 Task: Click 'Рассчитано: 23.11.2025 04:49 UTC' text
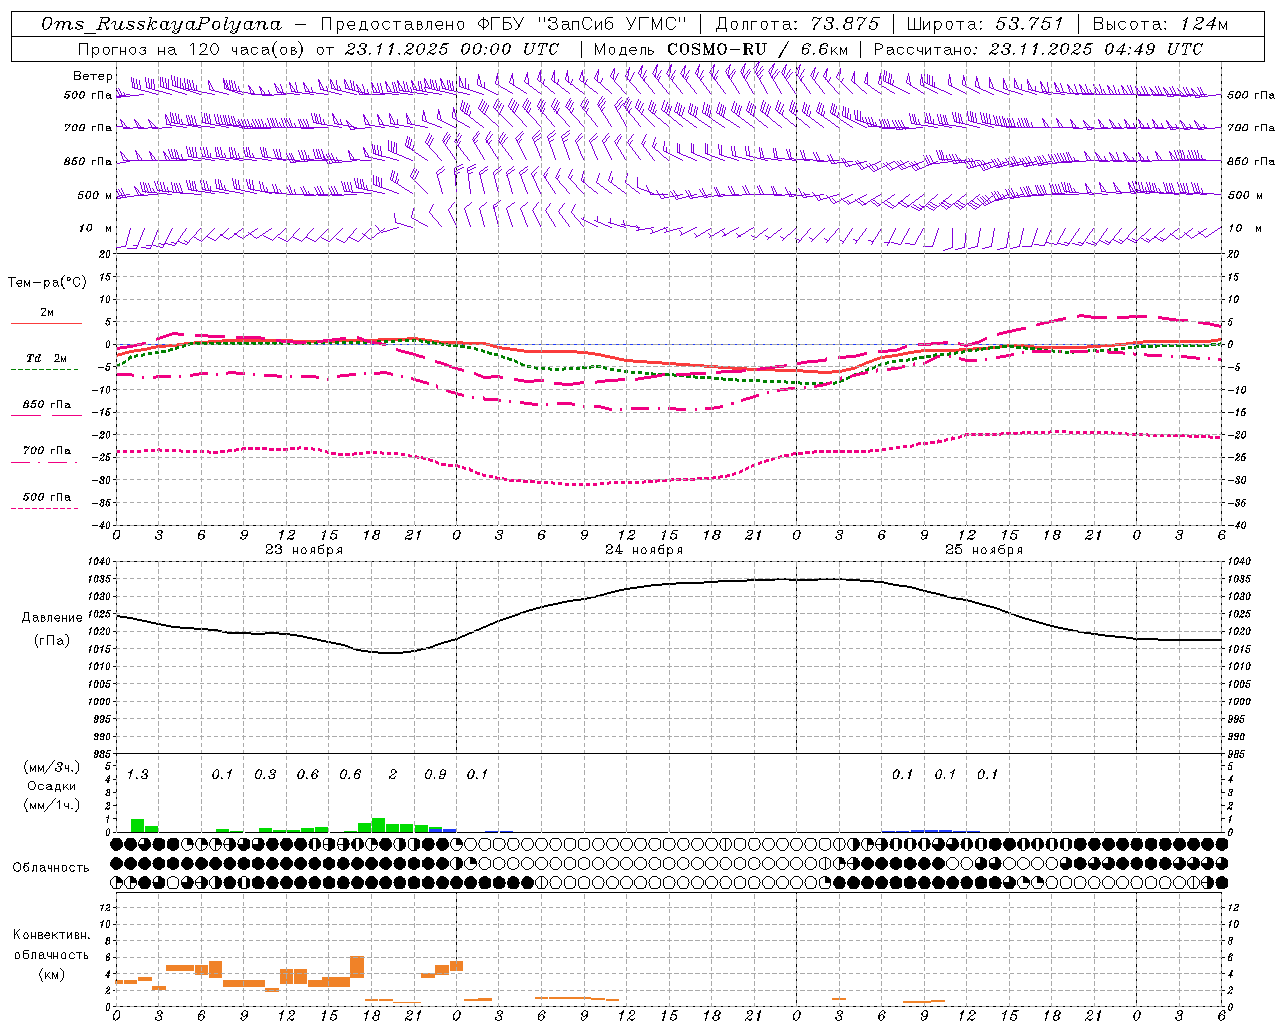pos(1038,49)
